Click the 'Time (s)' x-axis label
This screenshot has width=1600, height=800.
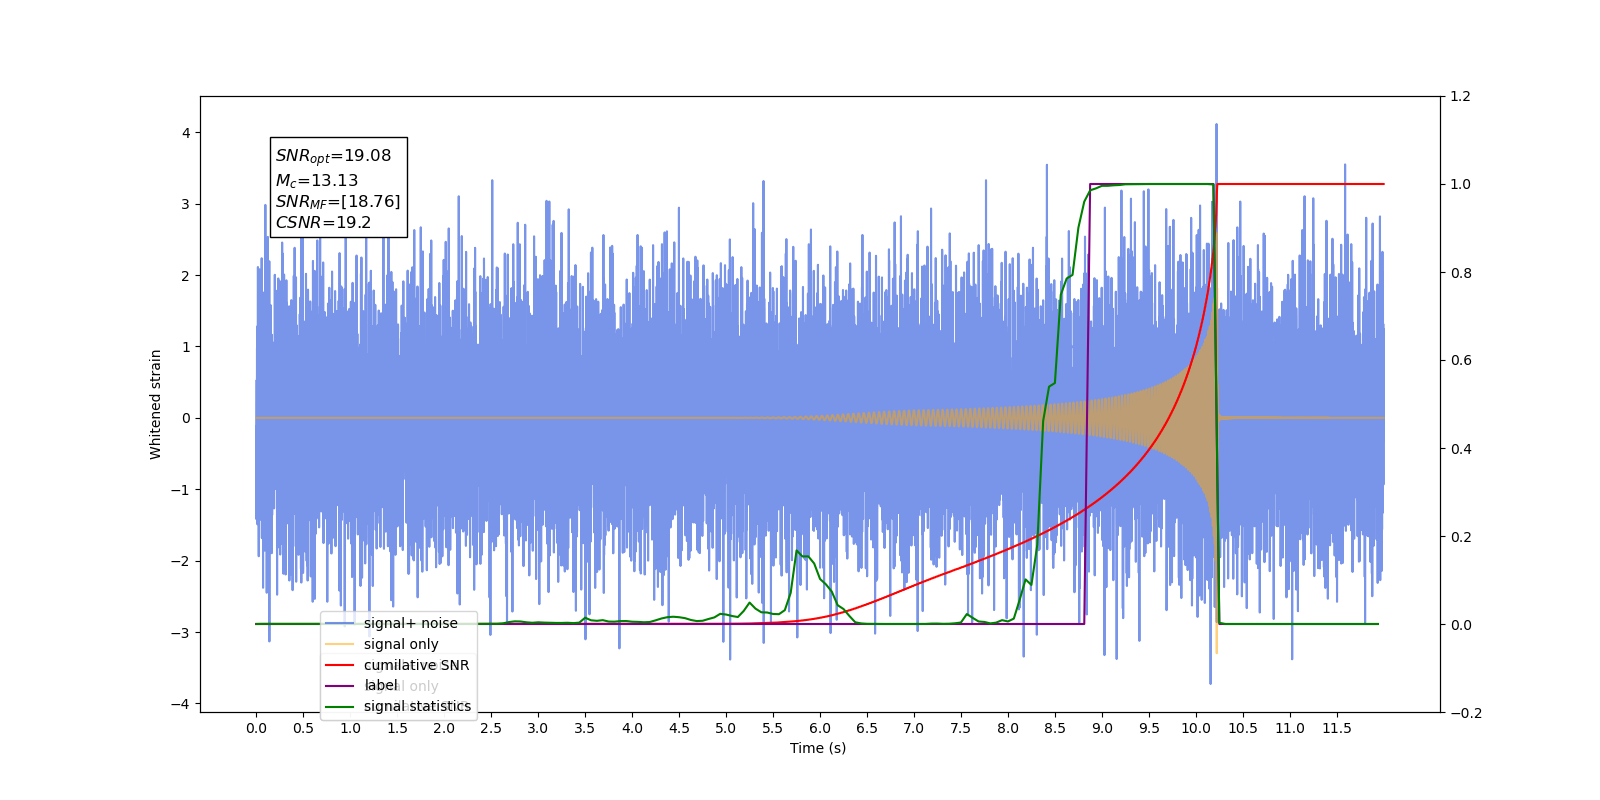coord(818,748)
